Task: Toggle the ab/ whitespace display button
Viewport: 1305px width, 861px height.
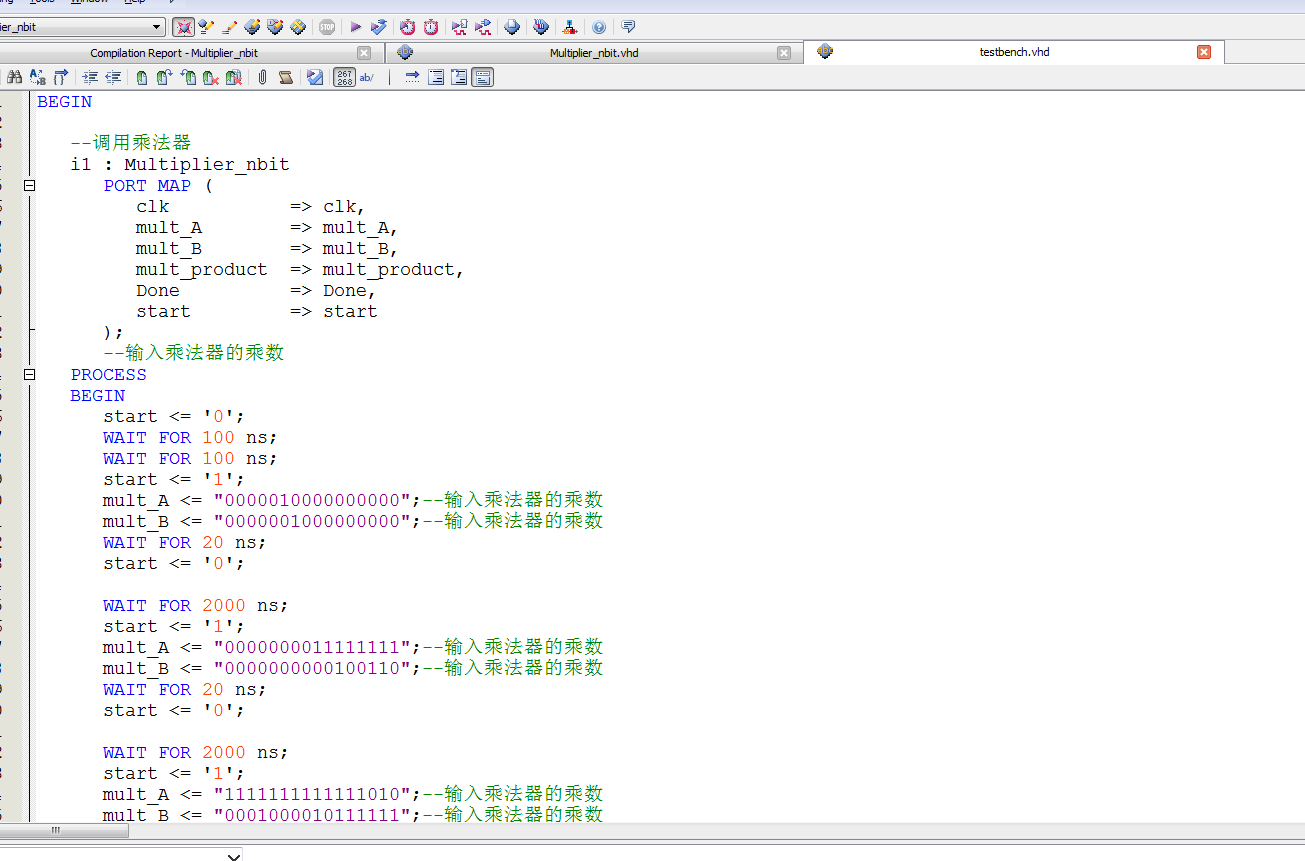Action: (367, 77)
